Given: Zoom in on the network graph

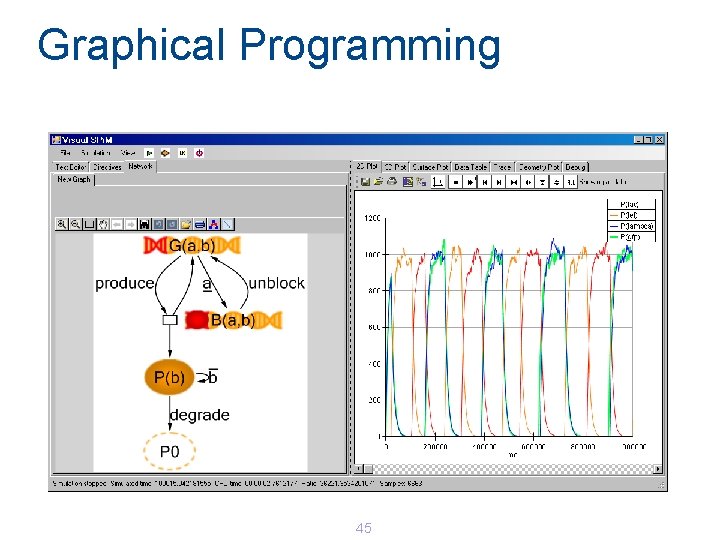Looking at the screenshot, I should click(62, 224).
